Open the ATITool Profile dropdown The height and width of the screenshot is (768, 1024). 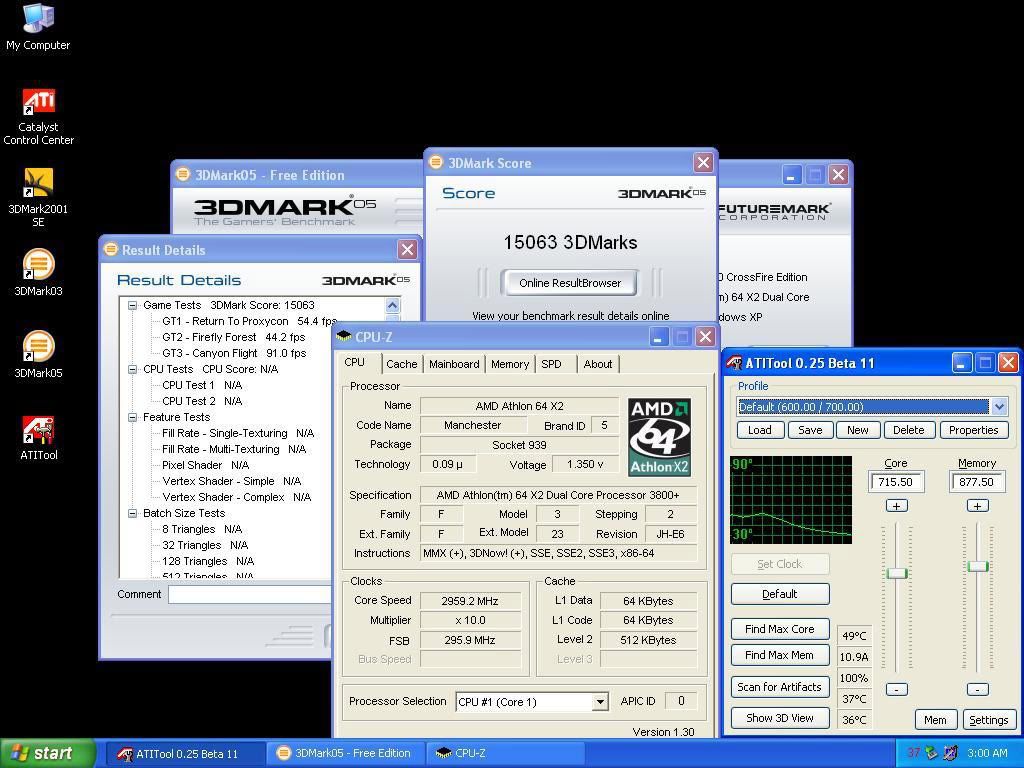(x=998, y=406)
